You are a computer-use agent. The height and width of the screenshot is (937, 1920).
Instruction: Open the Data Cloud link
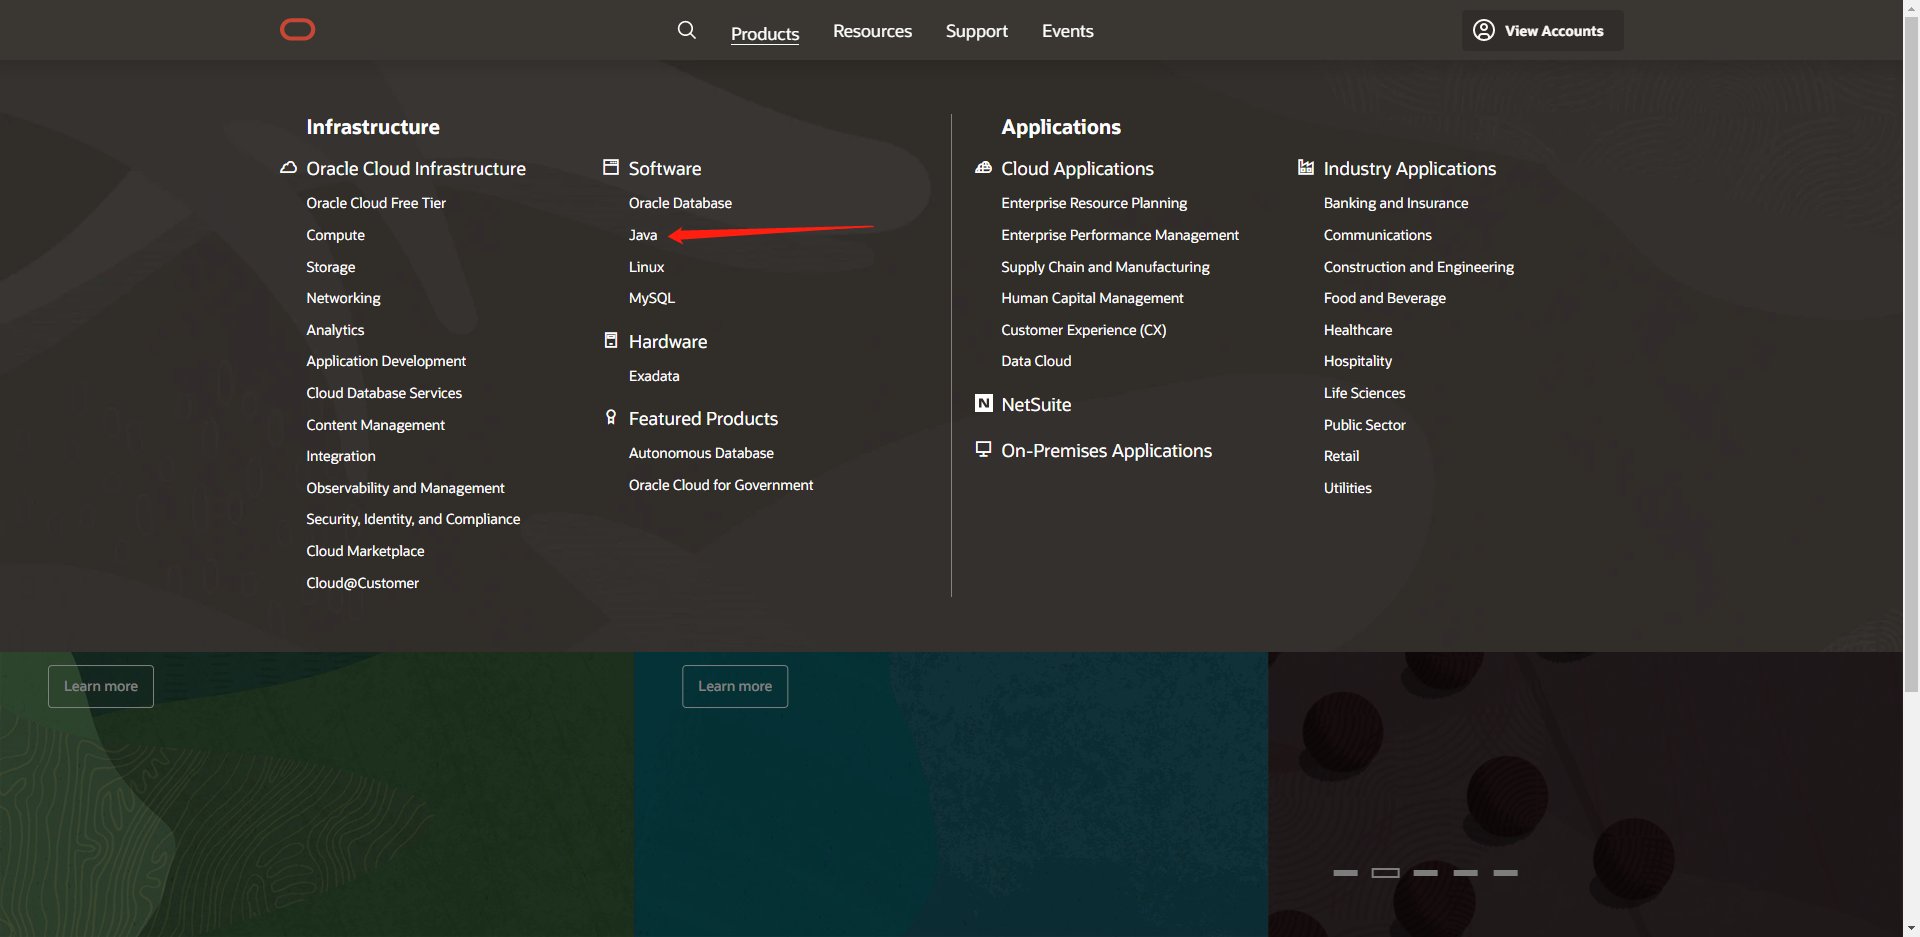coord(1036,361)
